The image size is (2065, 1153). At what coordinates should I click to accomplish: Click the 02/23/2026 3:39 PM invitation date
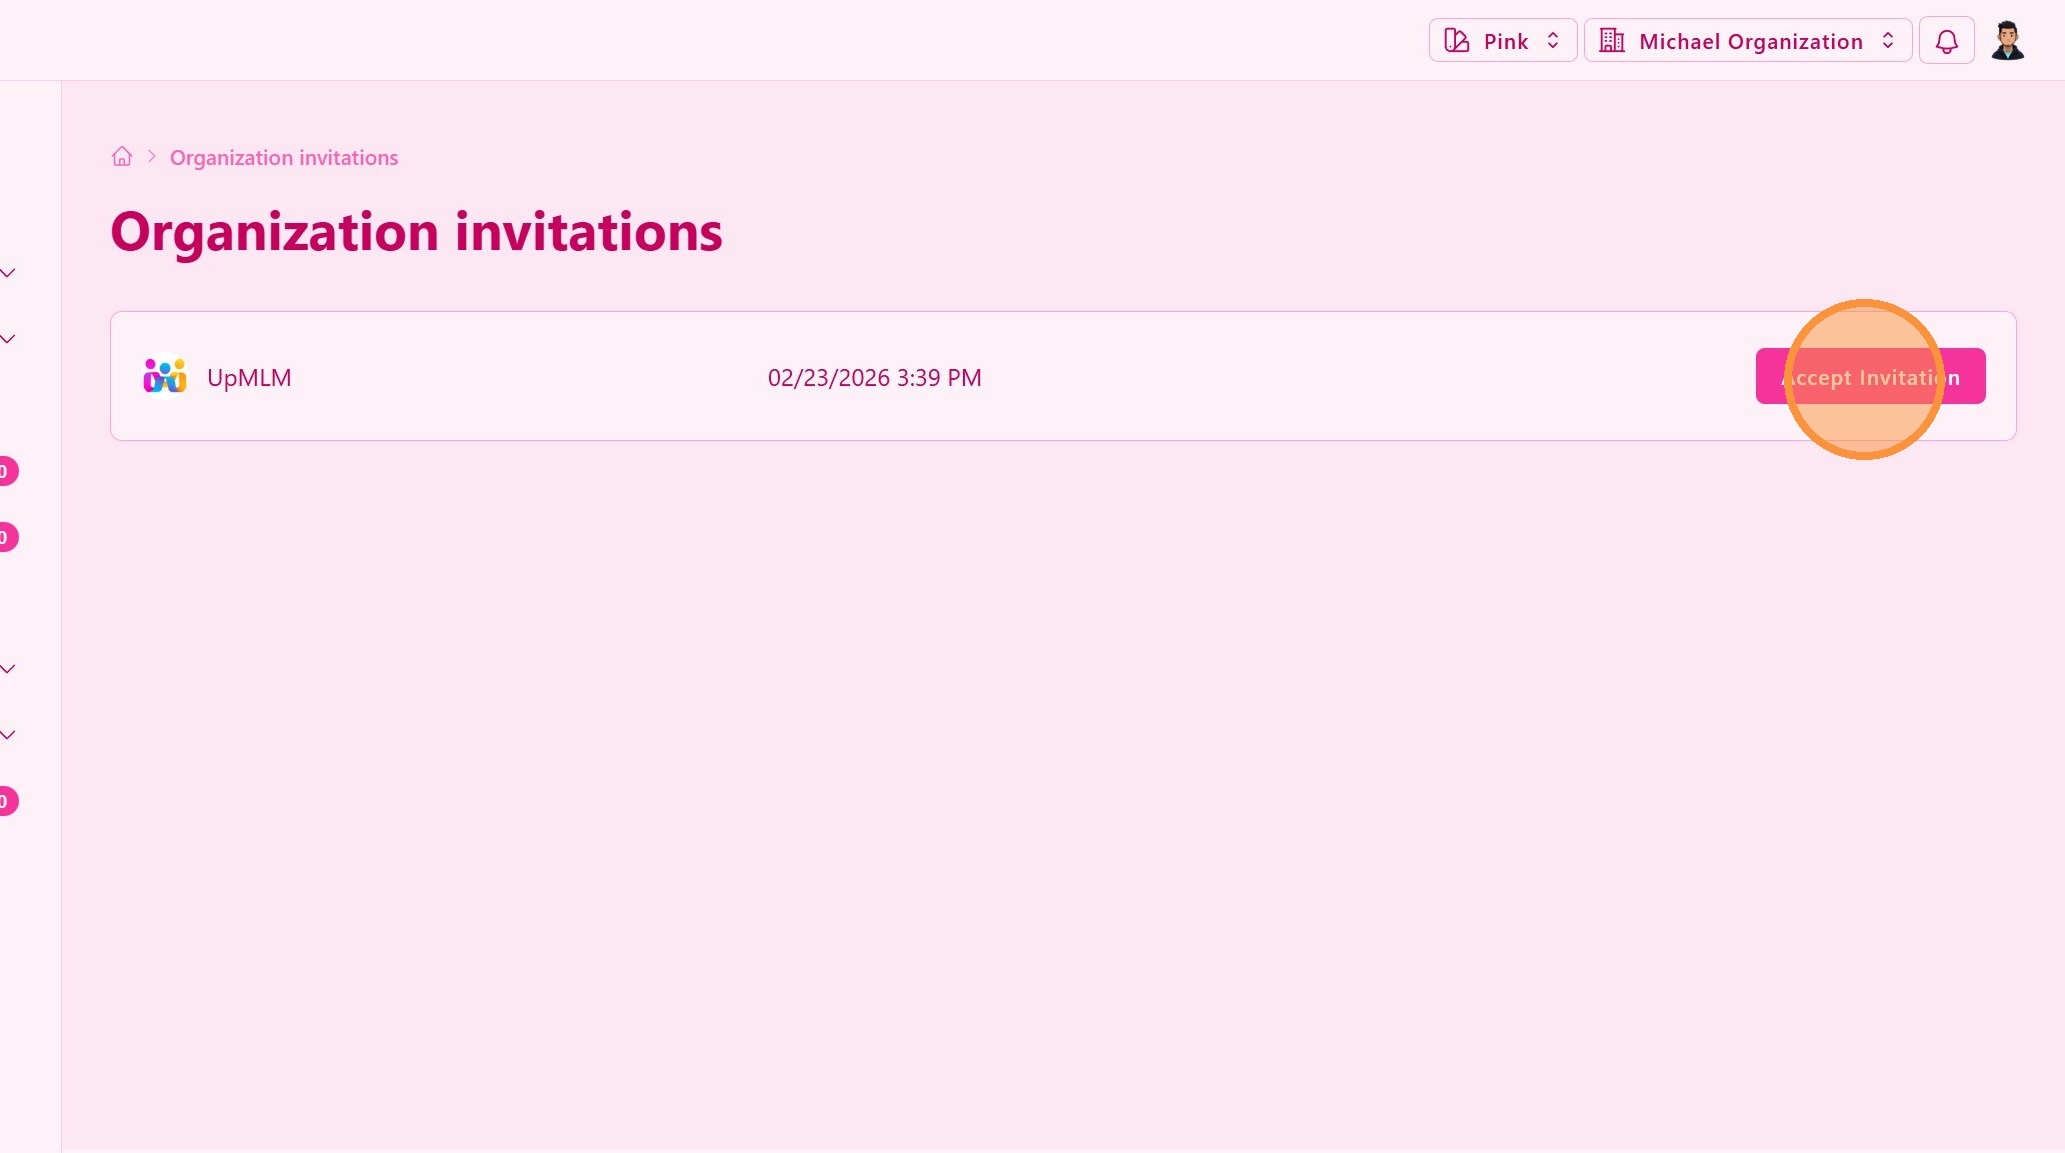point(874,378)
